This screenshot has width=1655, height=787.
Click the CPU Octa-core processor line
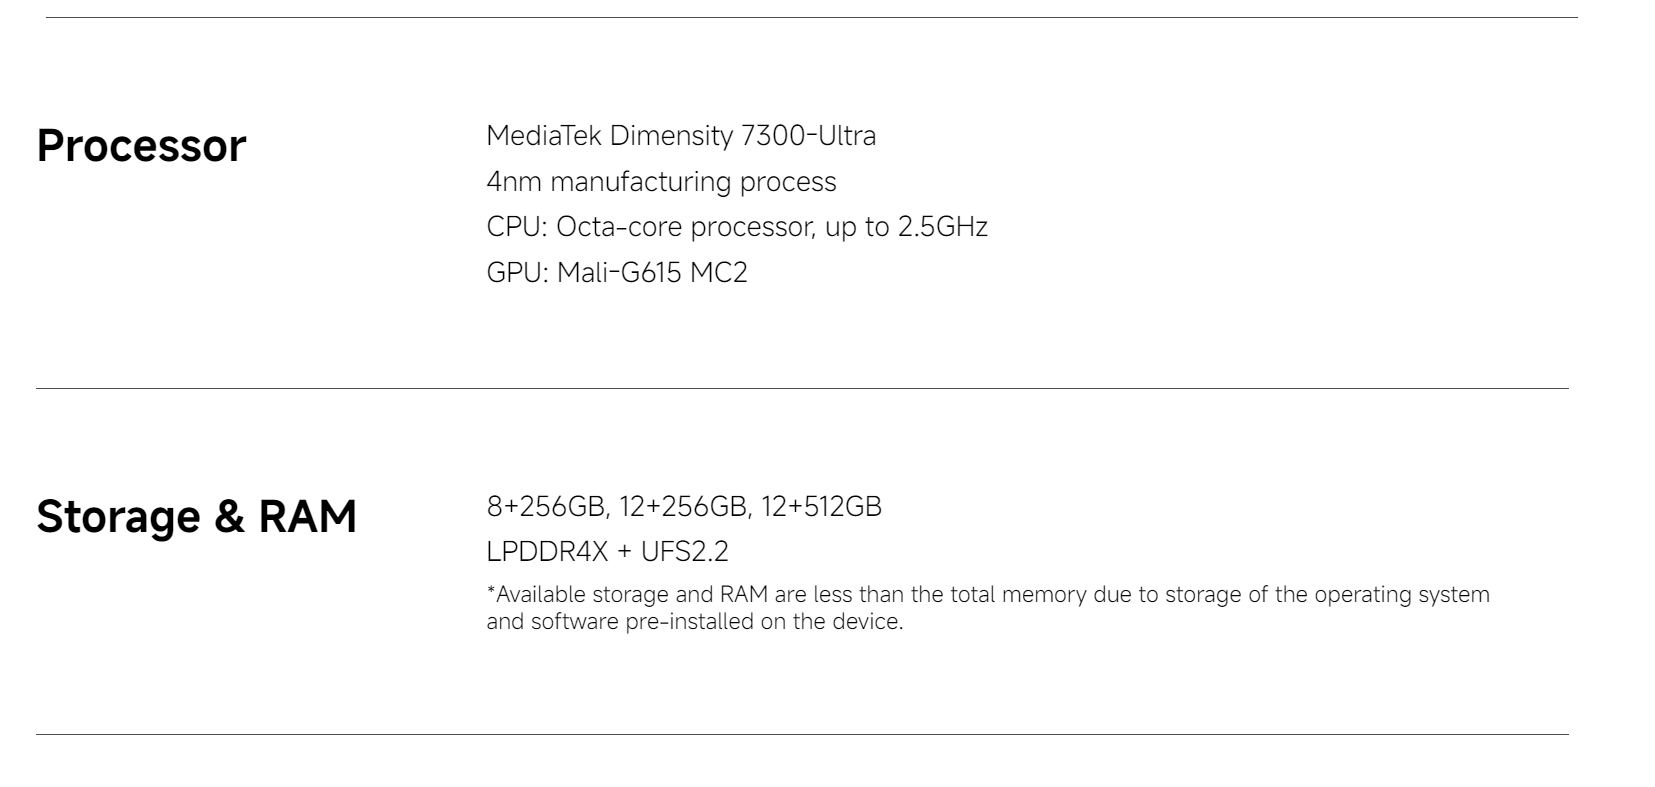(x=737, y=227)
